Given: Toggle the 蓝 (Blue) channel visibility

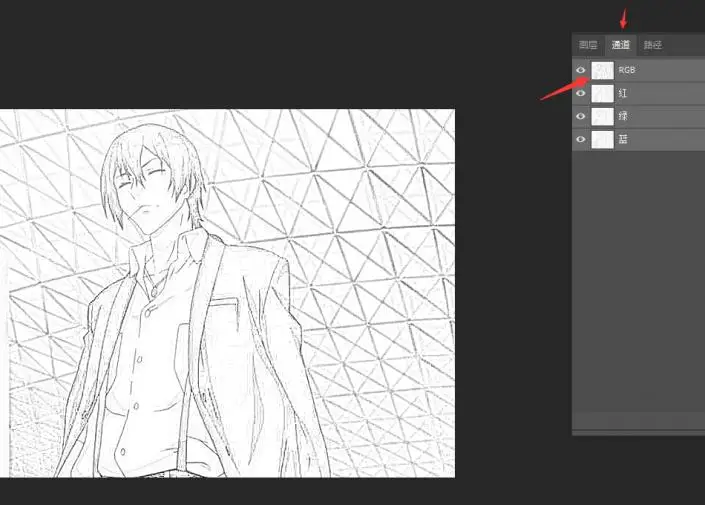Looking at the screenshot, I should pos(580,139).
